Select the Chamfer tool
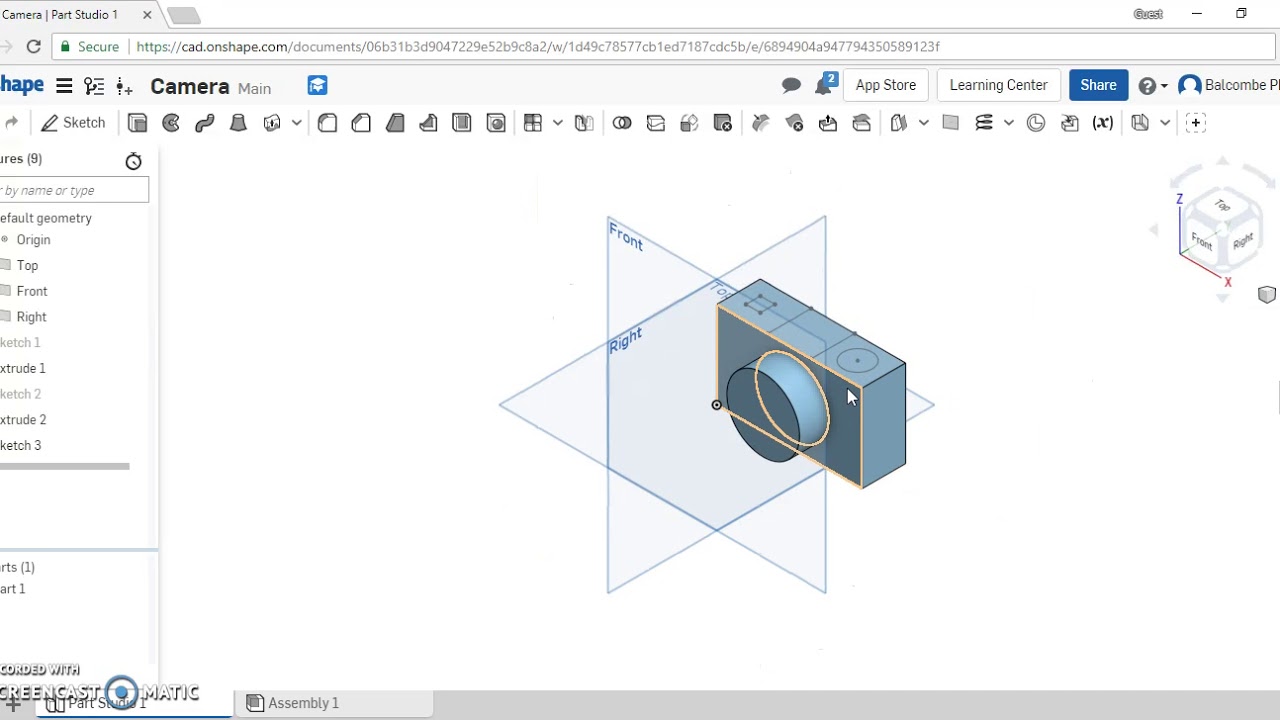The width and height of the screenshot is (1280, 720). click(x=361, y=123)
